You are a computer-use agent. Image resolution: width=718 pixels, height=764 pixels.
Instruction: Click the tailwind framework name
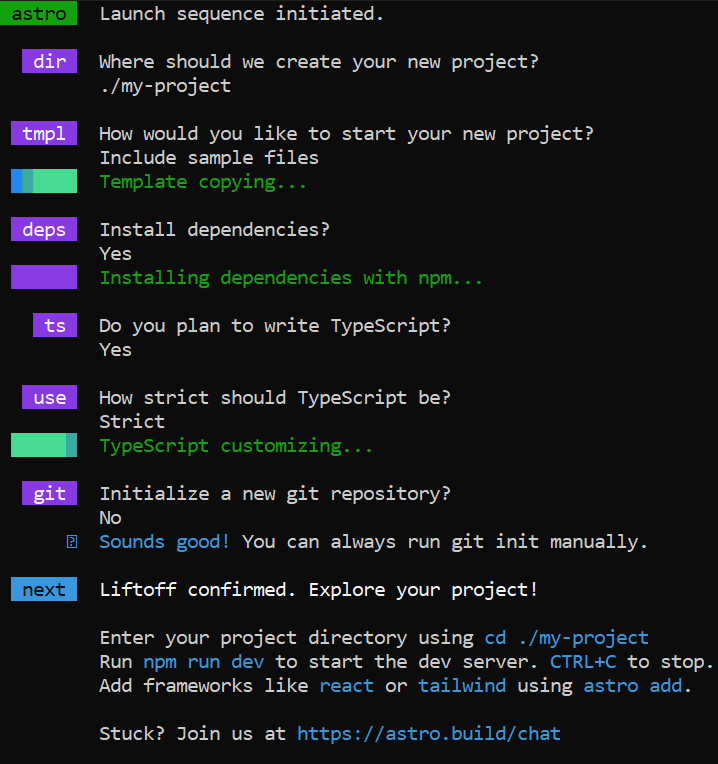(462, 686)
